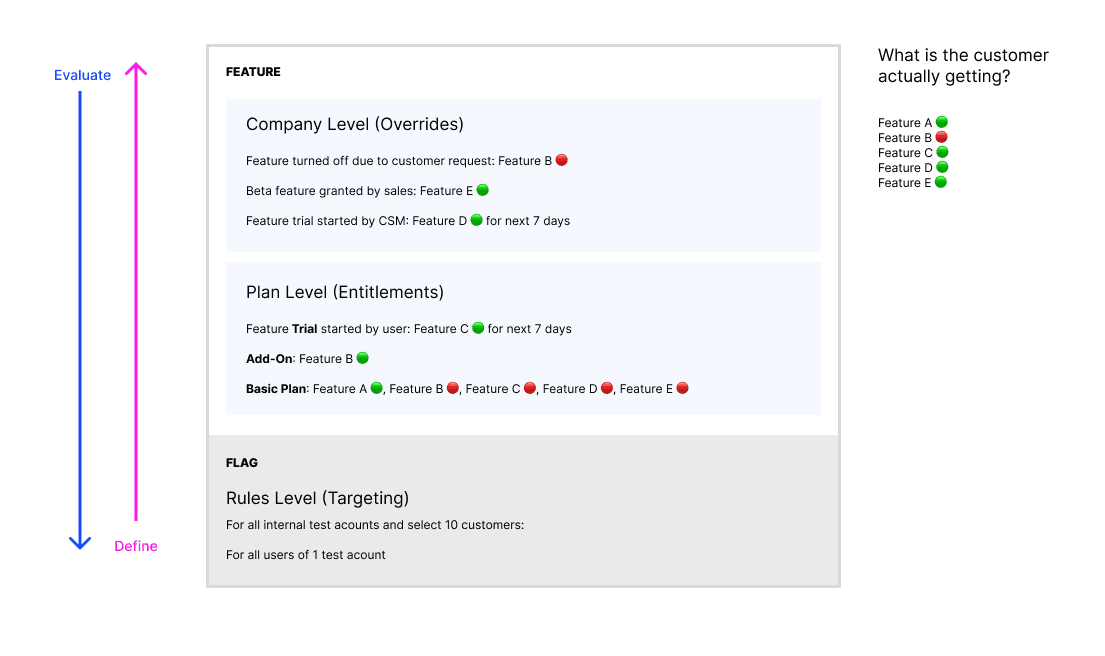Click the red dot beside Company Level Feature B
Screen dimensions: 1105x656
tap(562, 160)
